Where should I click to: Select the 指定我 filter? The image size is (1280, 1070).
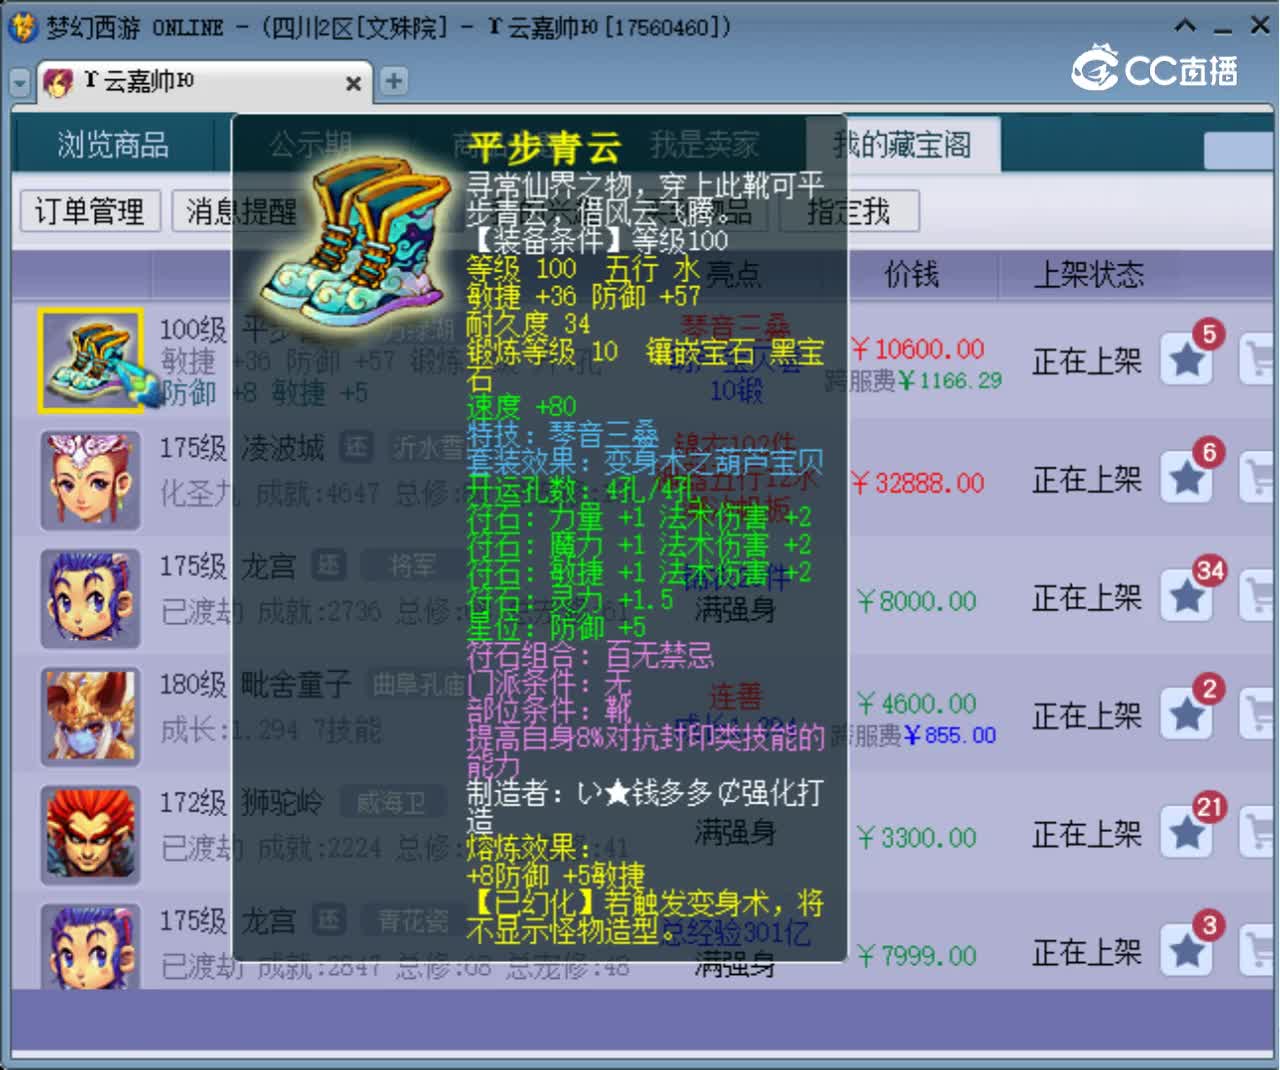[848, 211]
